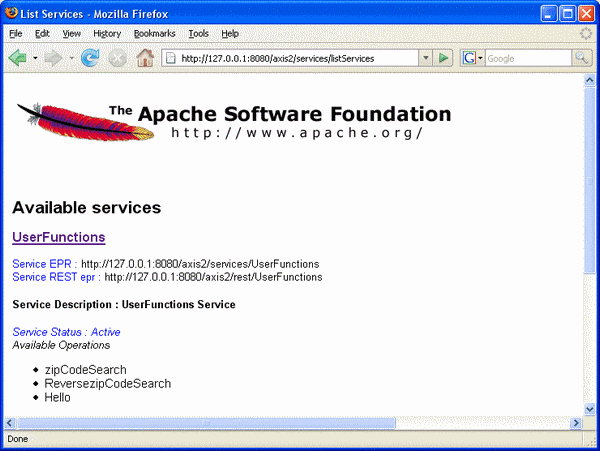Click the Forward navigation arrow
Screen dimensions: 600x451
click(54, 58)
